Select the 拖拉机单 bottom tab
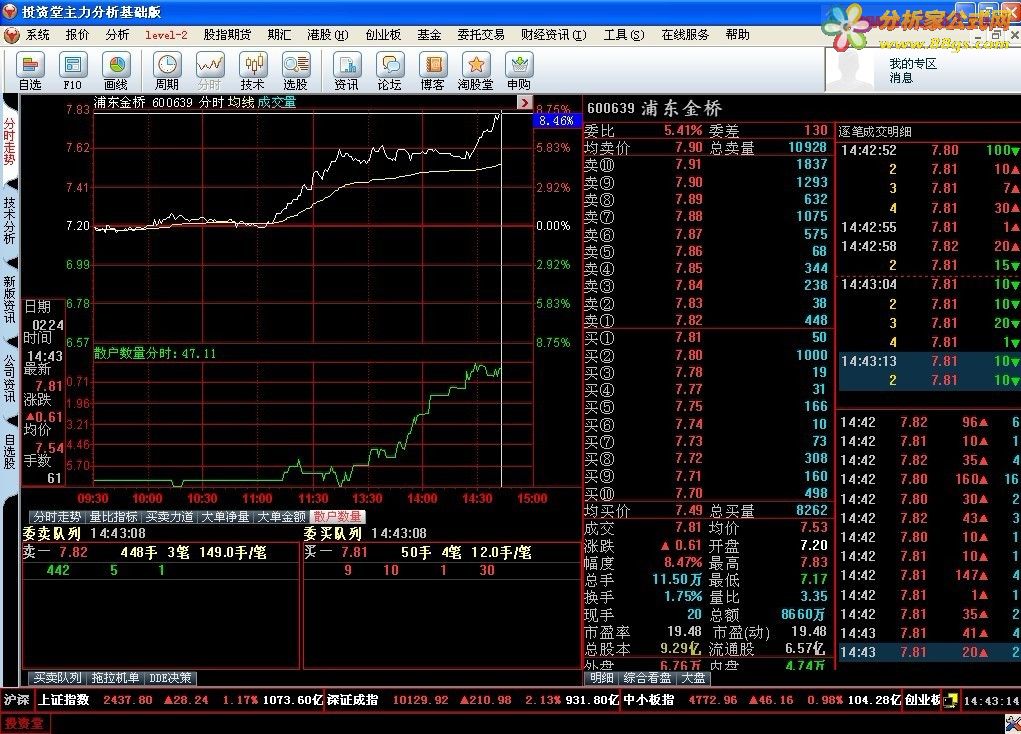This screenshot has width=1021, height=734. tap(115, 678)
